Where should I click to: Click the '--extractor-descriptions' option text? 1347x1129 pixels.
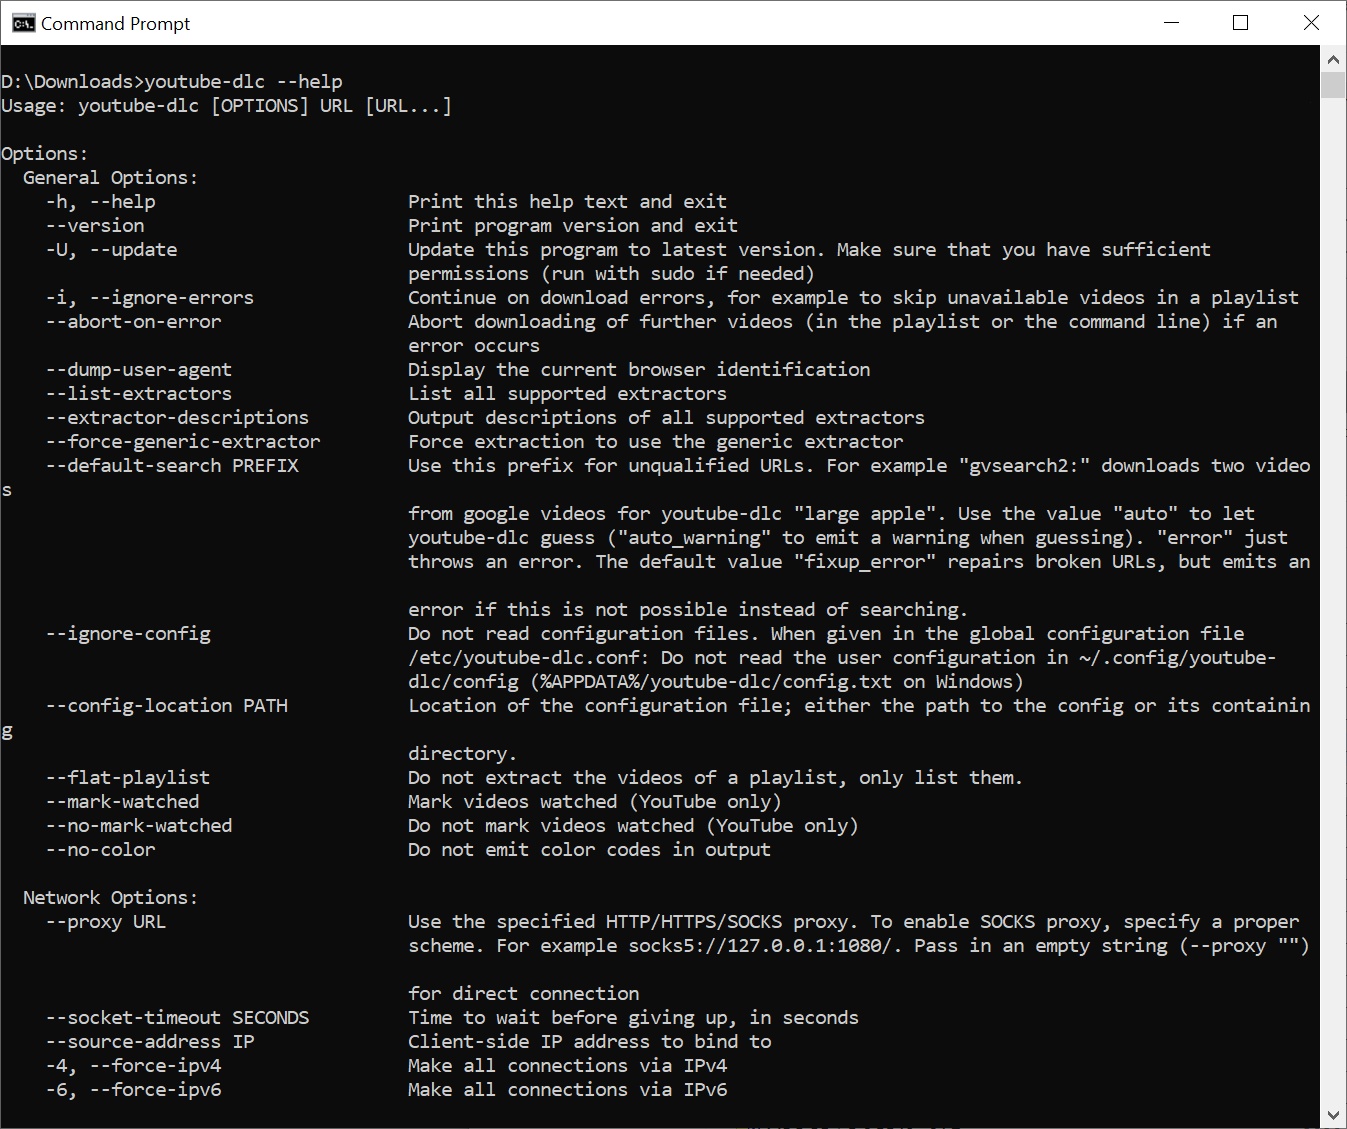pyautogui.click(x=177, y=418)
